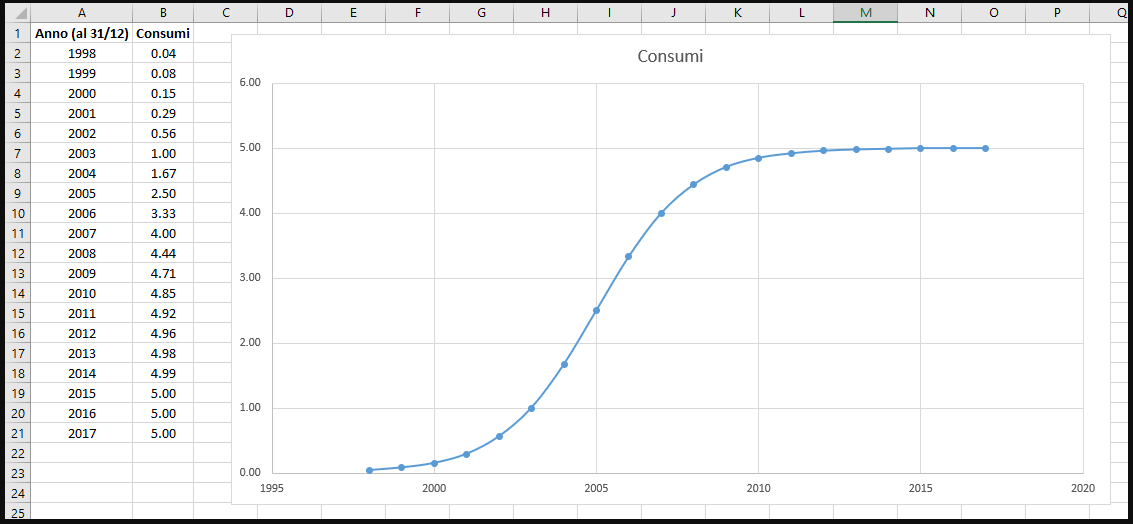
Task: Click cell containing year 2005
Action: click(81, 194)
